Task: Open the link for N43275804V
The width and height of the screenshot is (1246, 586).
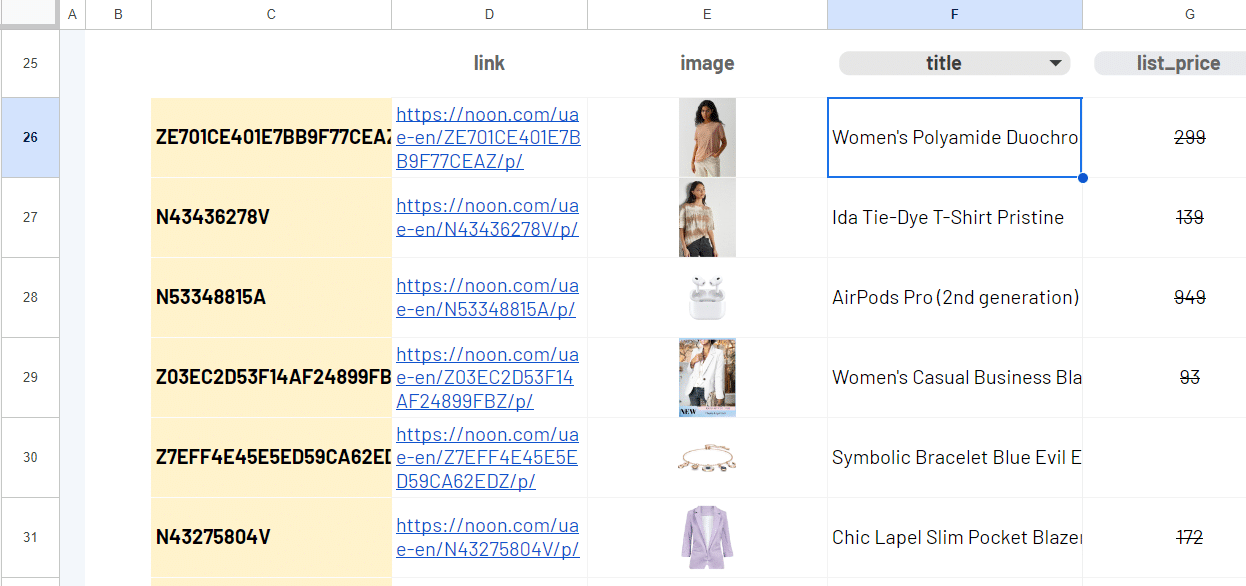Action: [487, 538]
